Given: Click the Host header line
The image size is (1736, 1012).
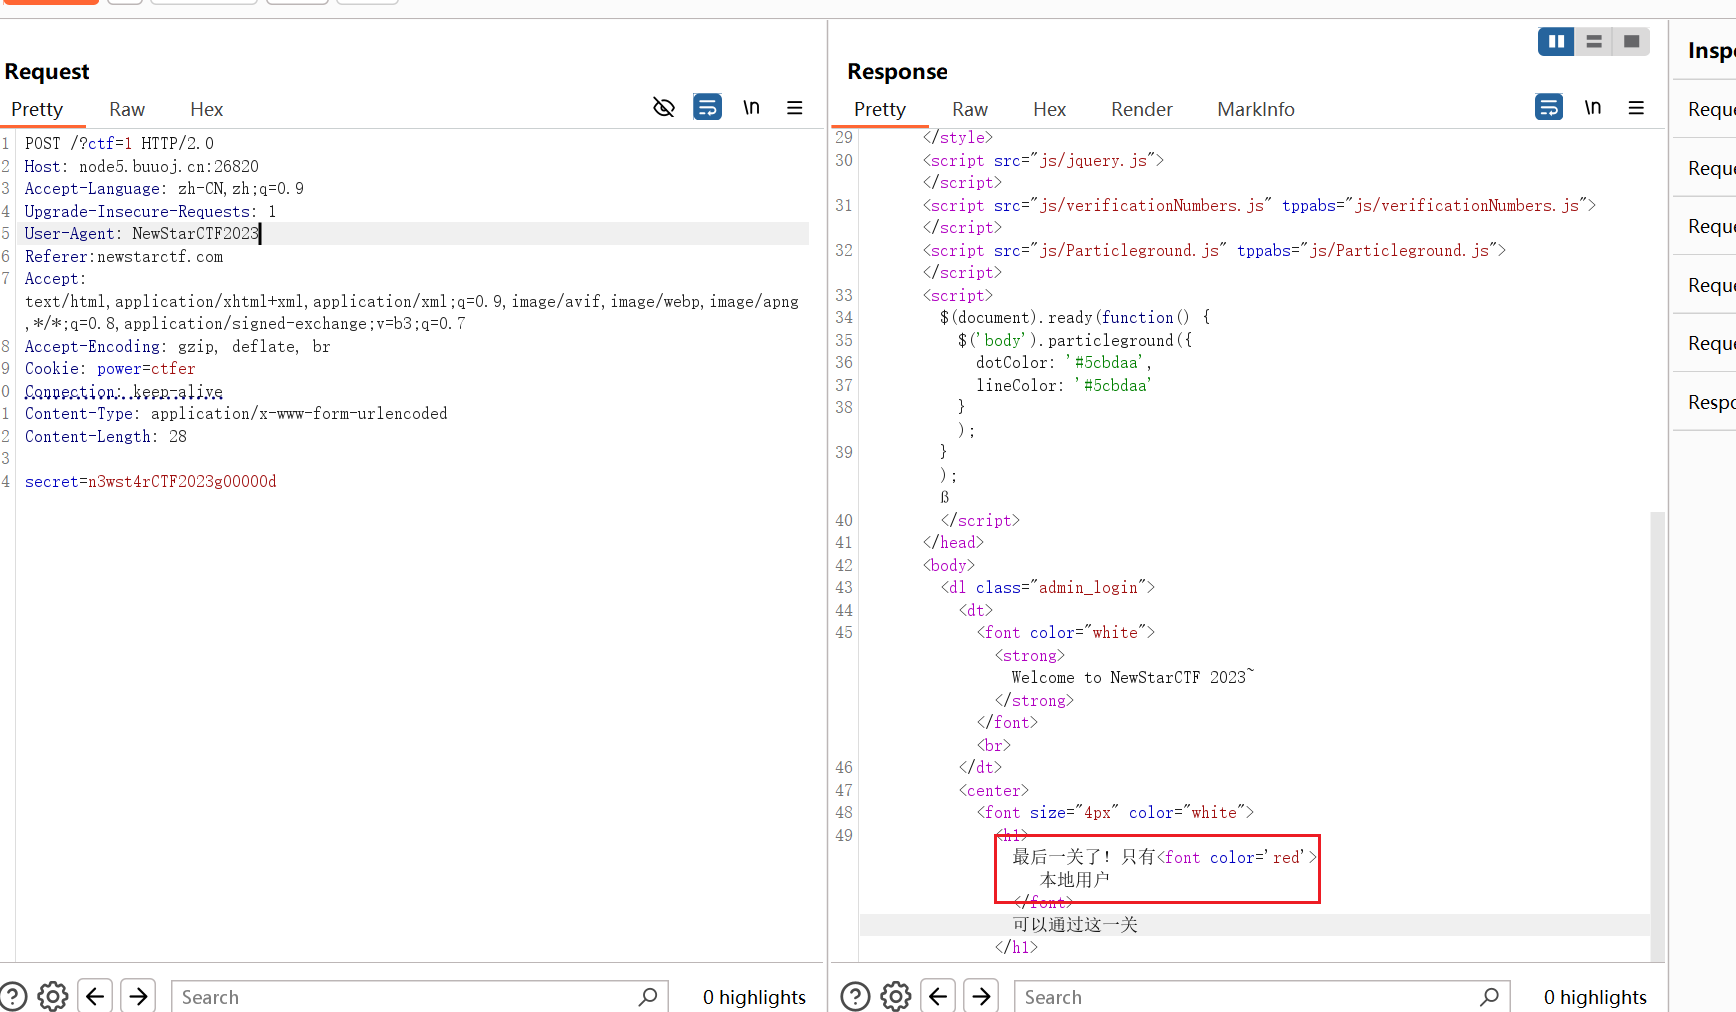Looking at the screenshot, I should point(141,166).
